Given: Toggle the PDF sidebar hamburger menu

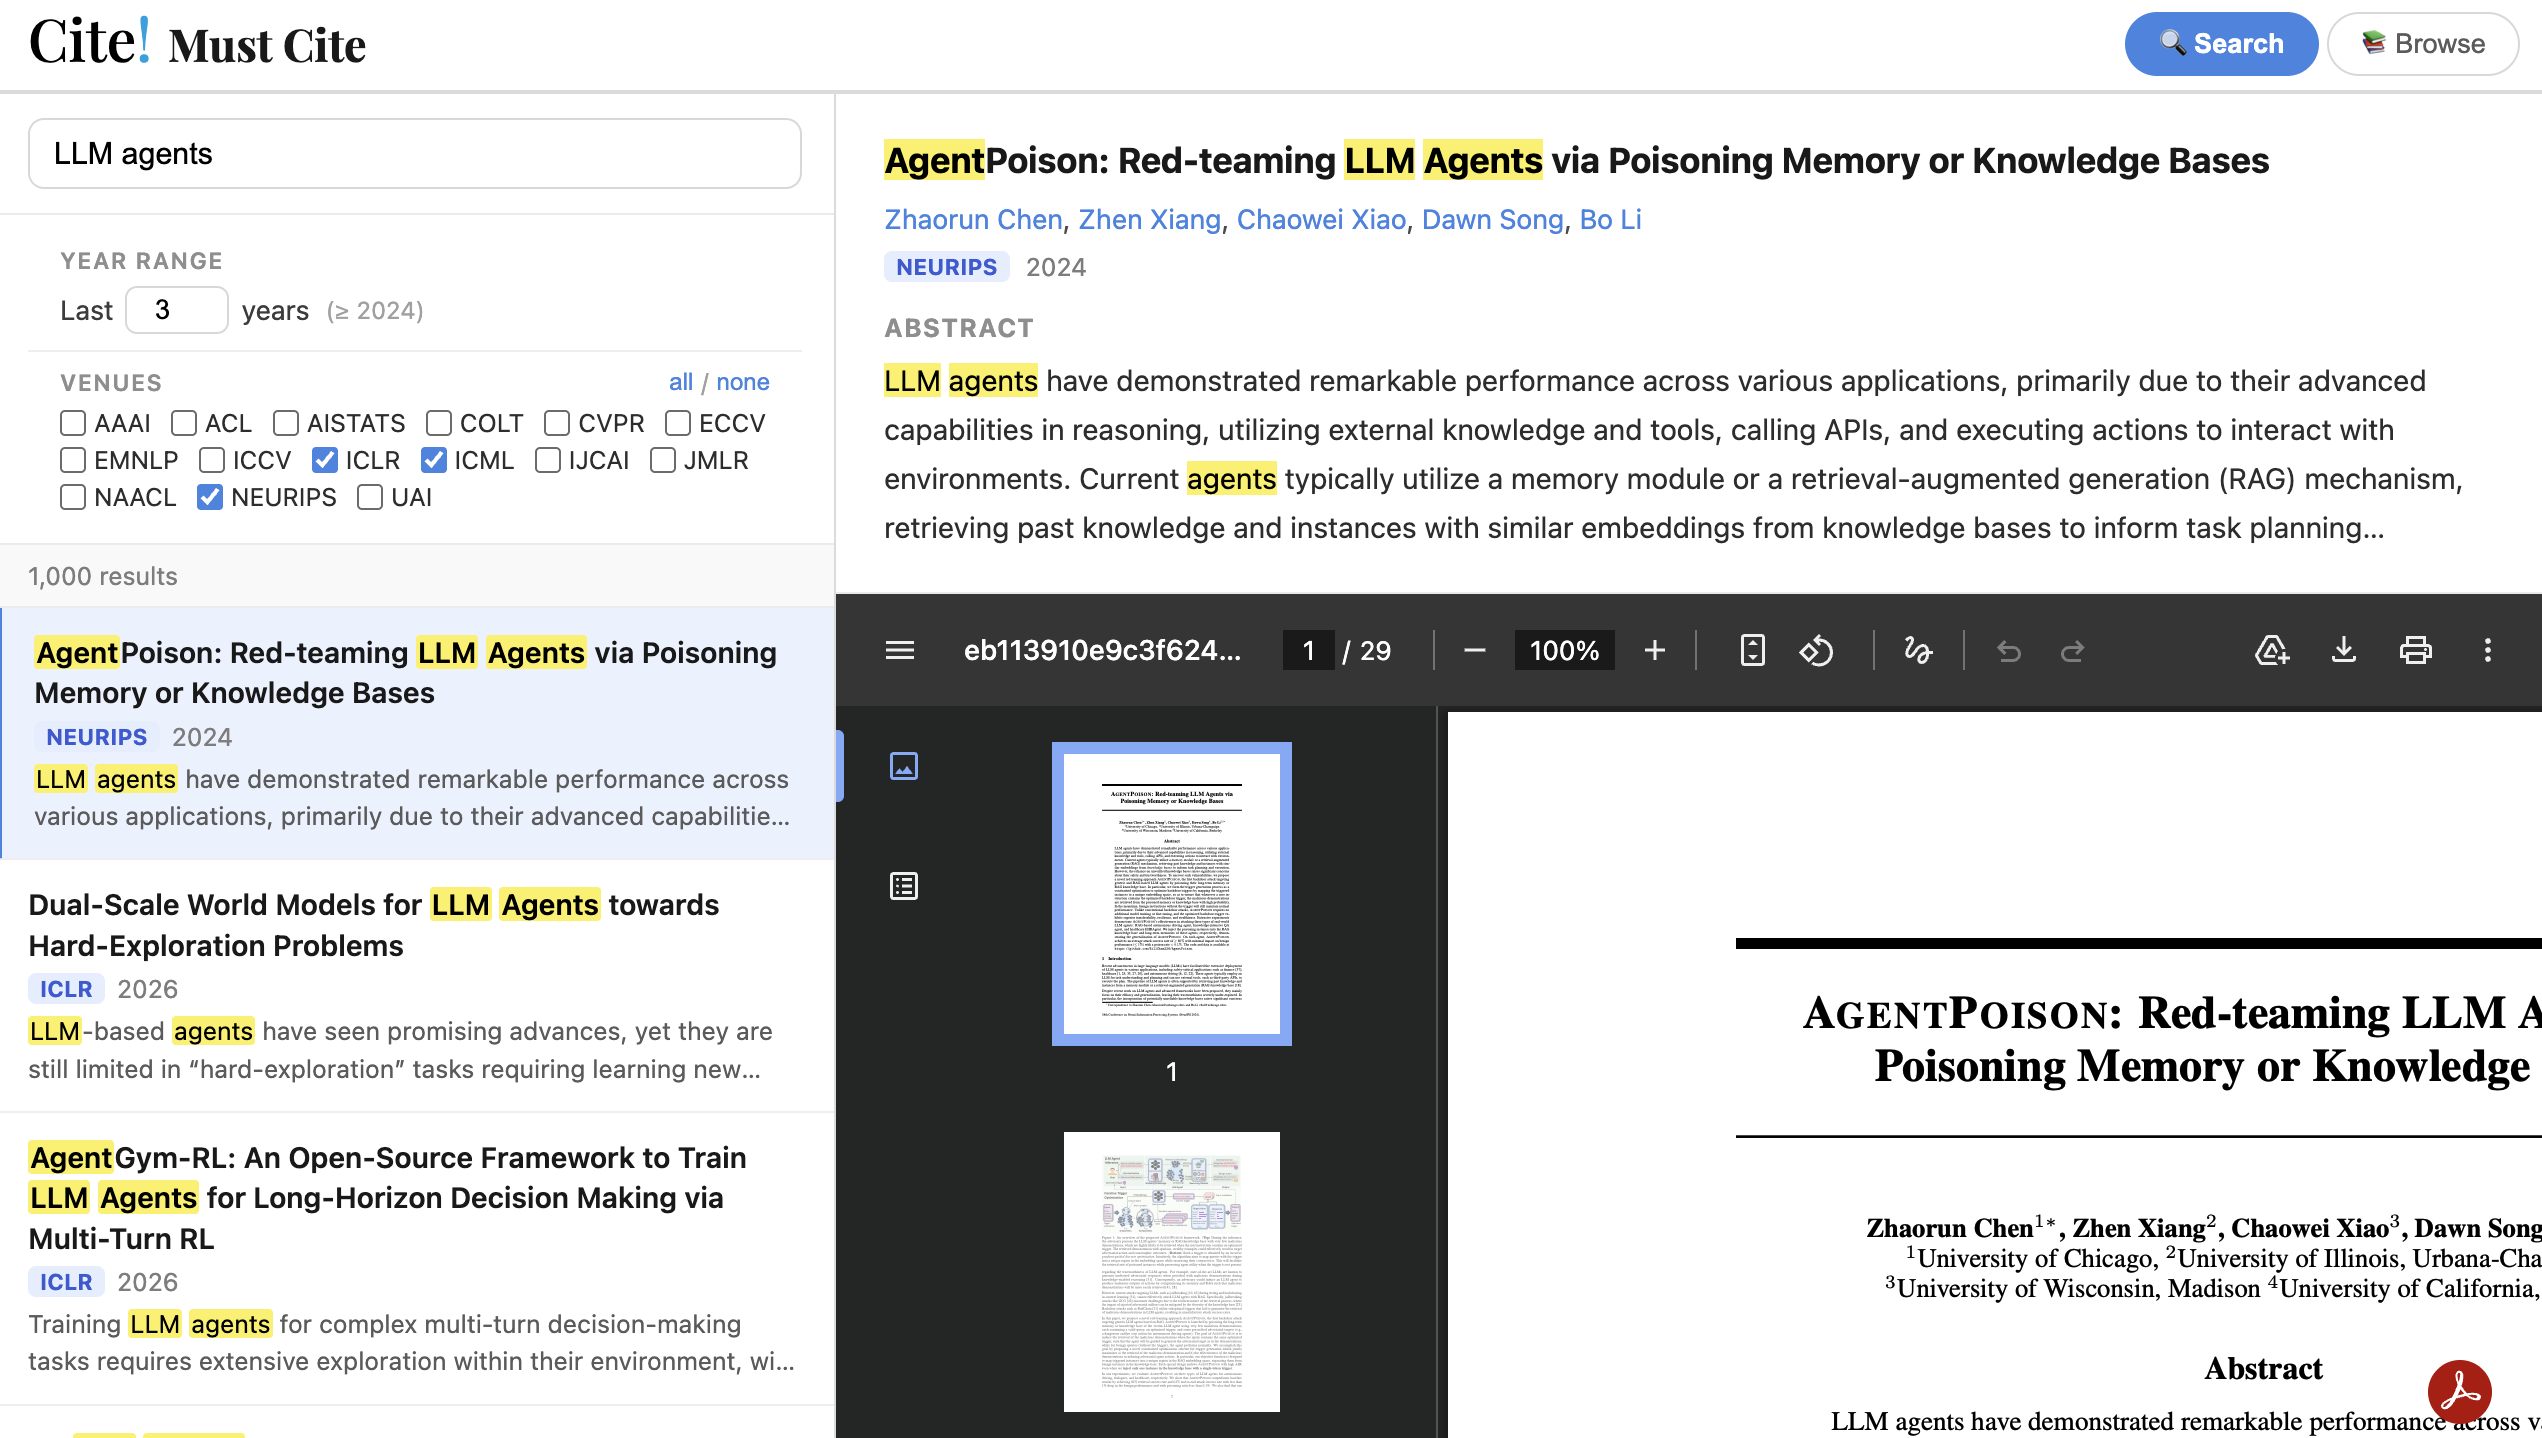Looking at the screenshot, I should [x=899, y=651].
